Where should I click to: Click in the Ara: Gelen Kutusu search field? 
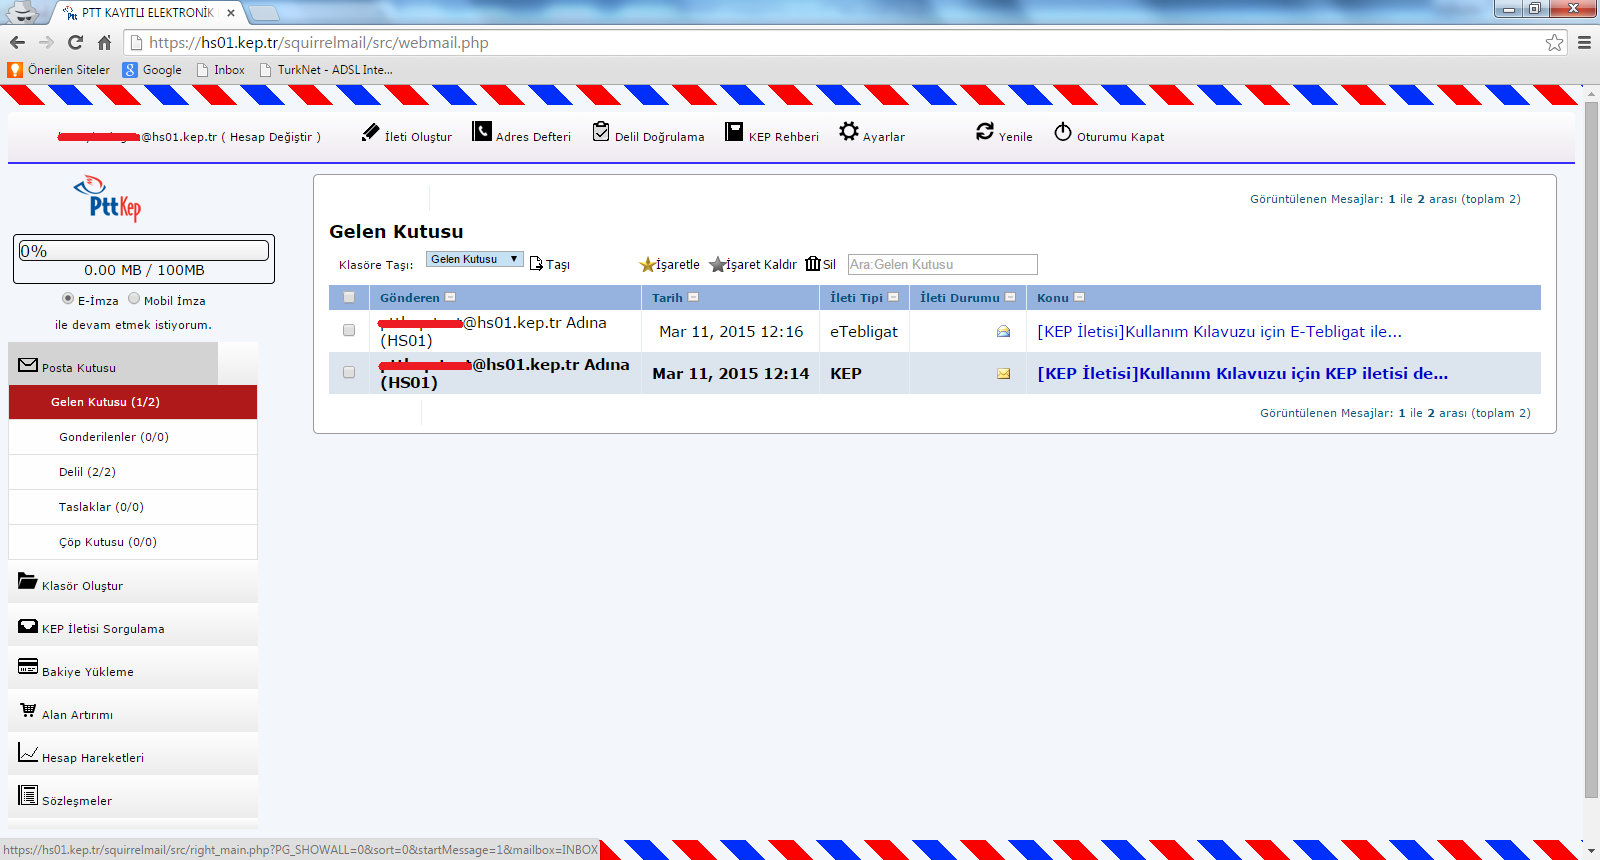[942, 264]
